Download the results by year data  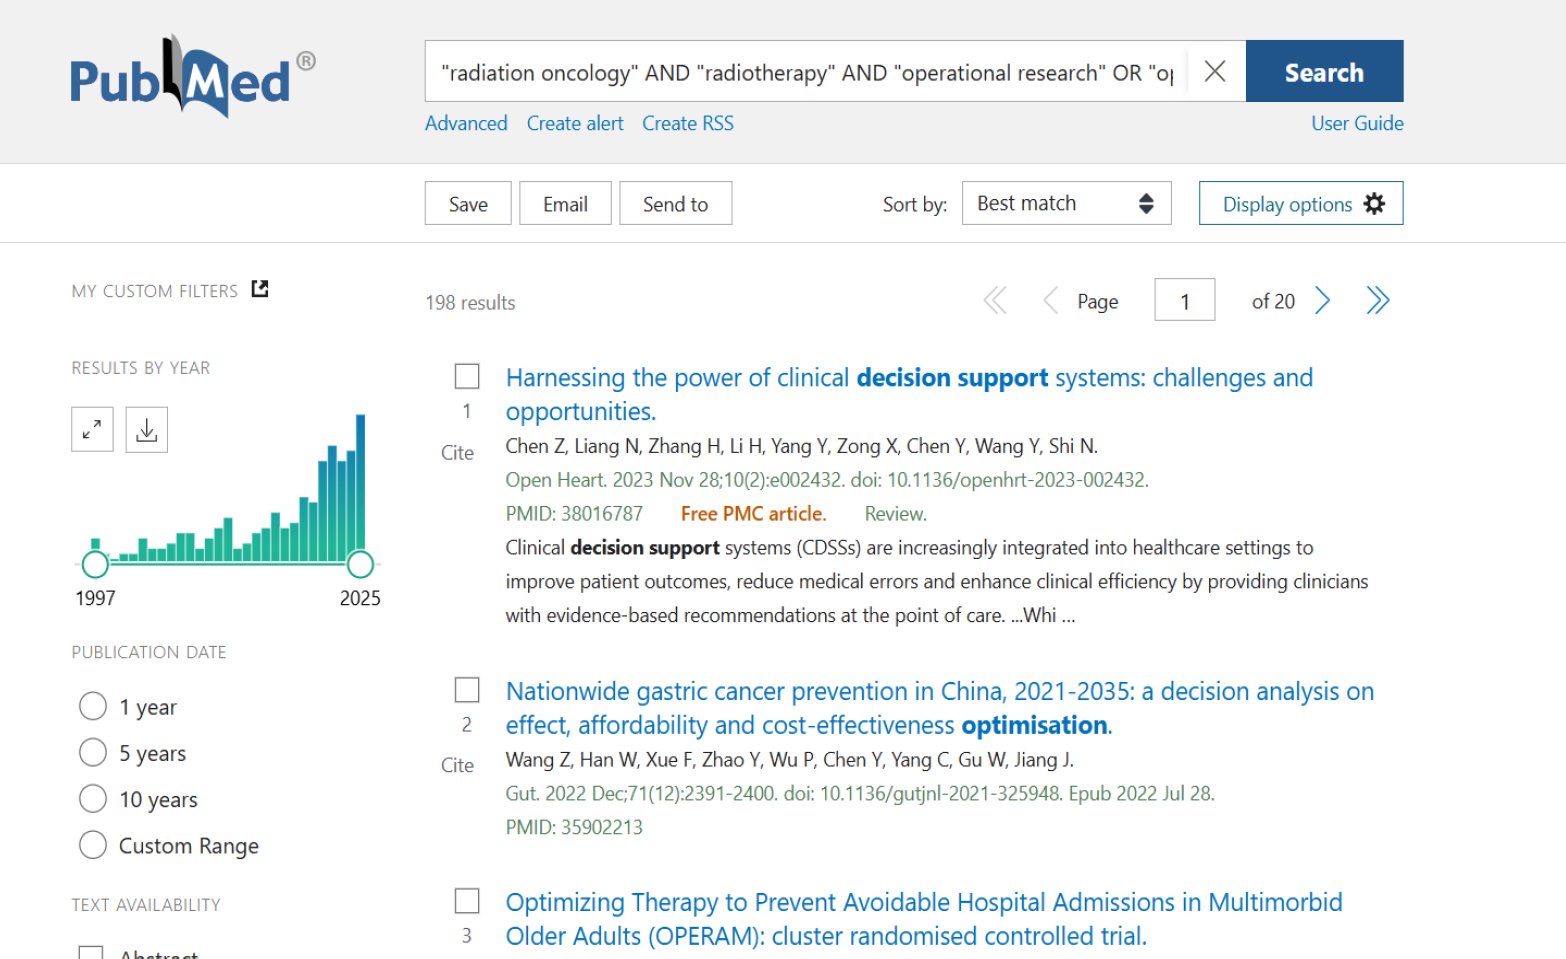pyautogui.click(x=147, y=430)
